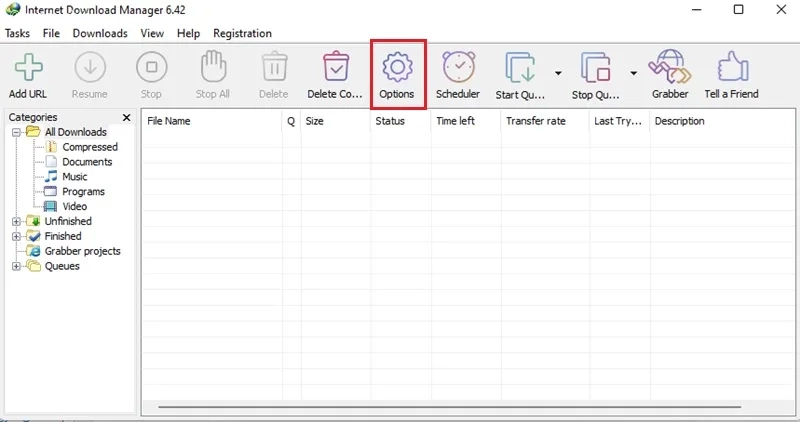Launch the Grabber tool icon

tap(669, 67)
